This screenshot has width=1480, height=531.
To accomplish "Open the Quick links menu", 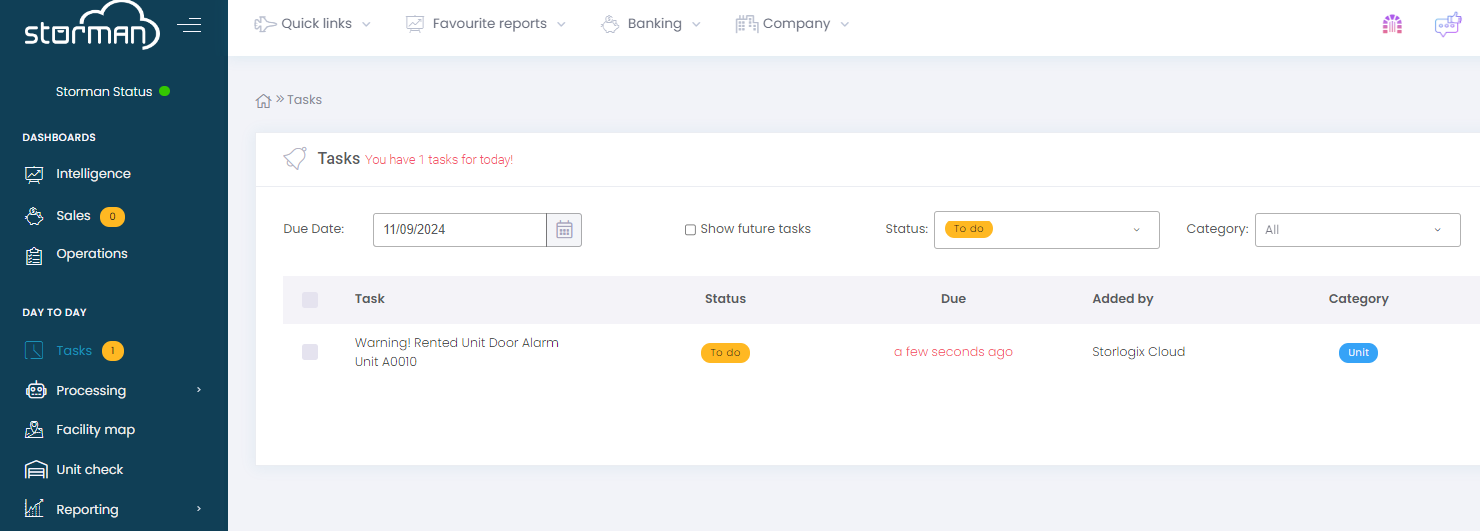I will tap(312, 24).
